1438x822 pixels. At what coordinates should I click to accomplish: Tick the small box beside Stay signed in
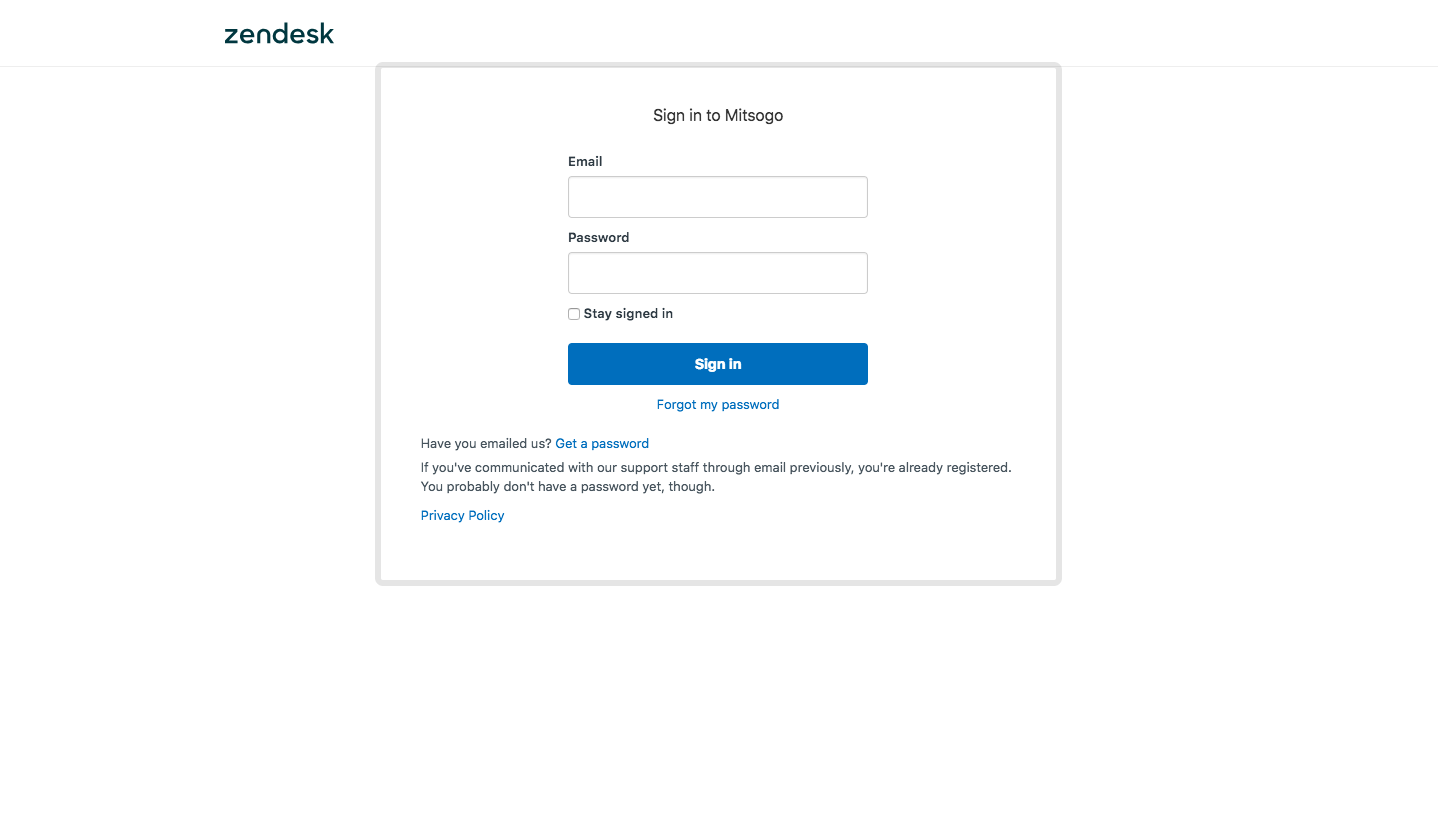(574, 314)
